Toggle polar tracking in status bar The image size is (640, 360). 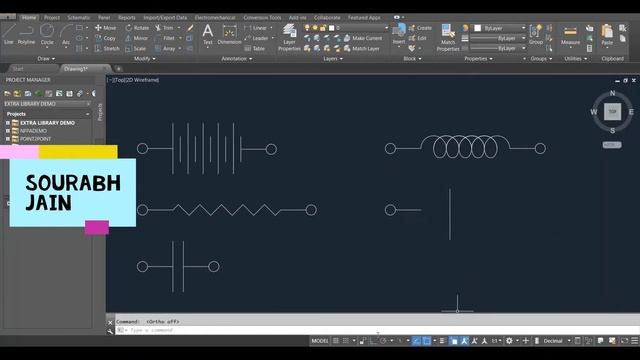click(383, 340)
